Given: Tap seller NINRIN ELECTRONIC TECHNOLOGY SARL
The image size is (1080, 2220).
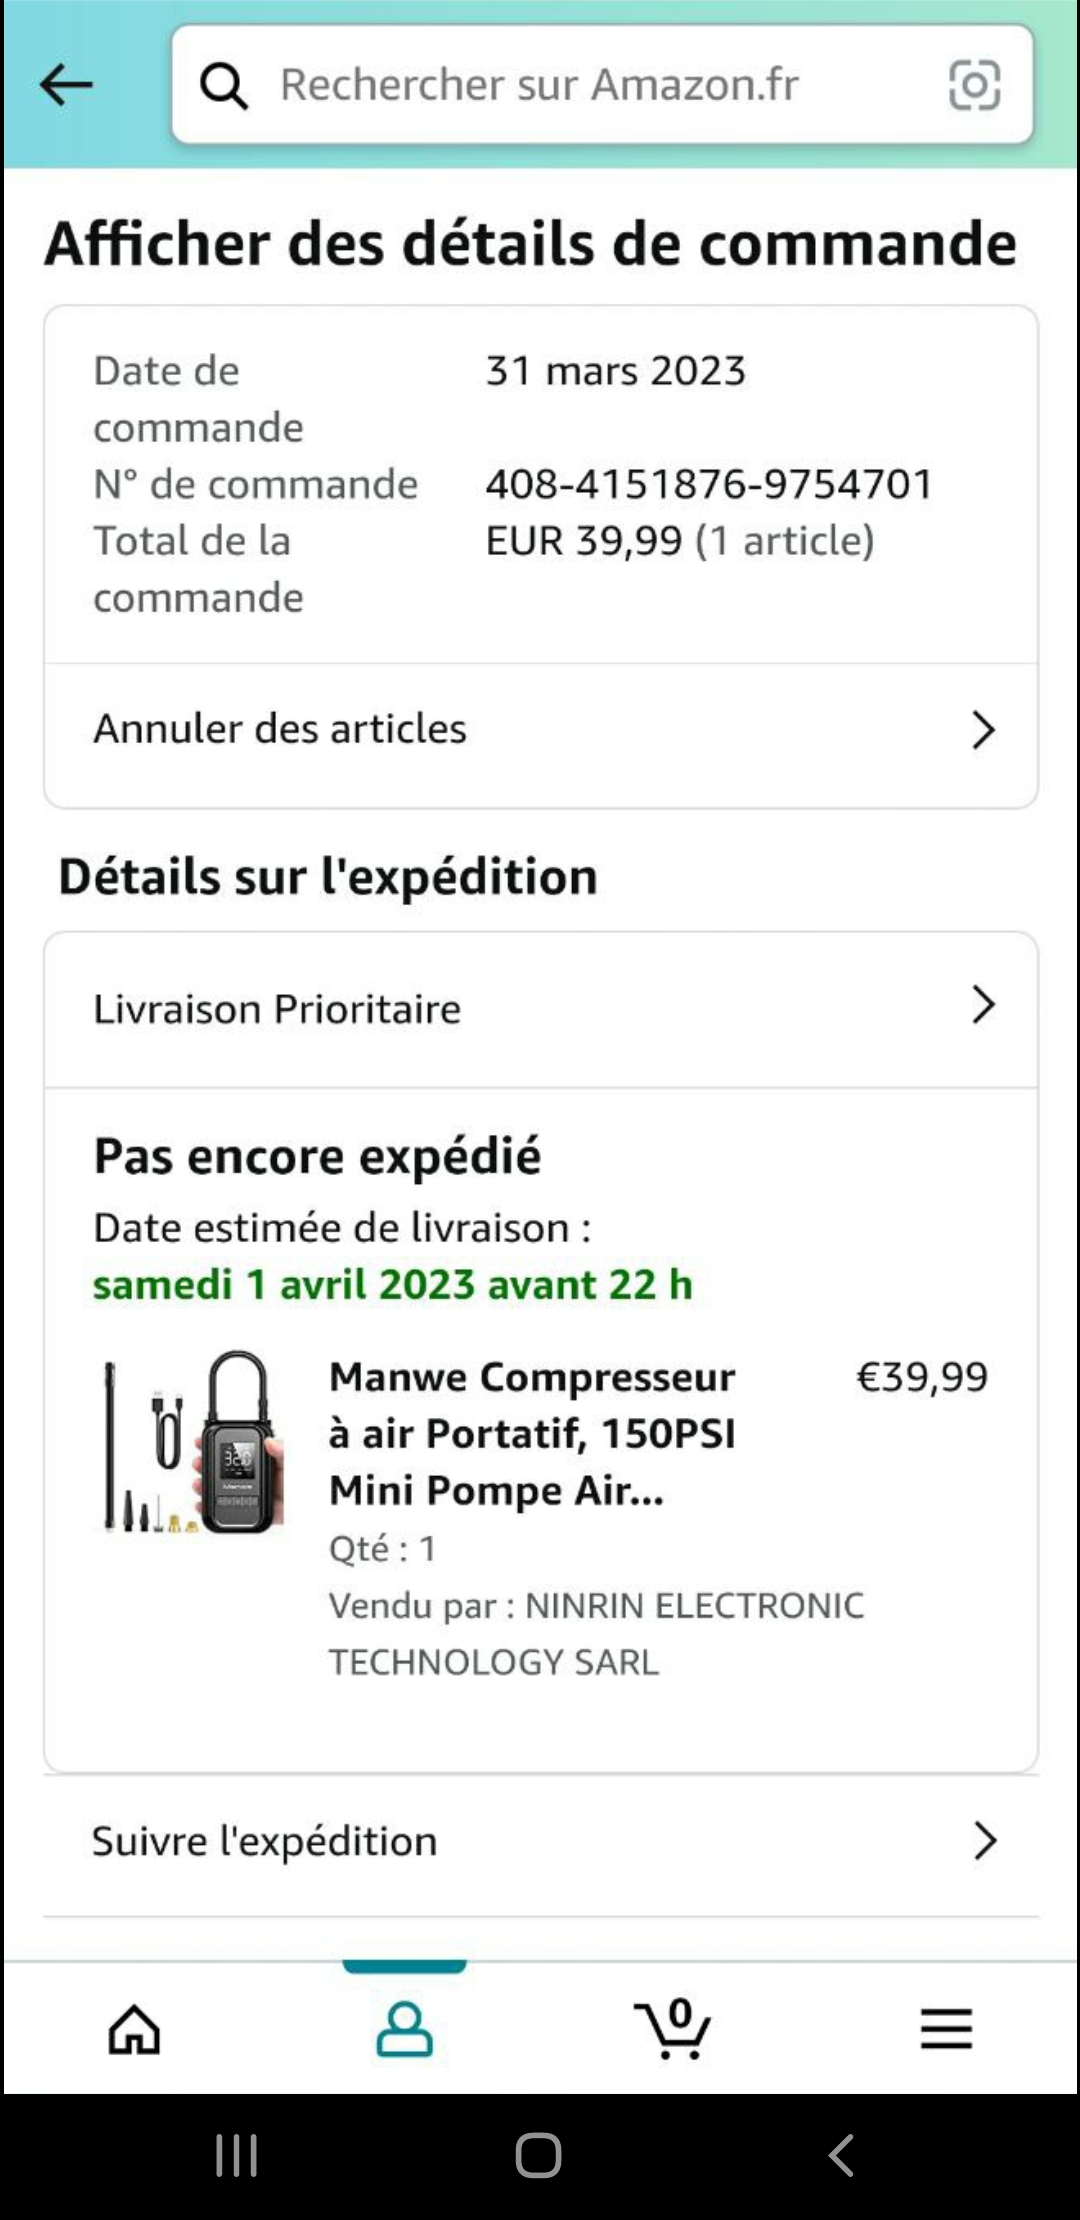Looking at the screenshot, I should 596,1633.
